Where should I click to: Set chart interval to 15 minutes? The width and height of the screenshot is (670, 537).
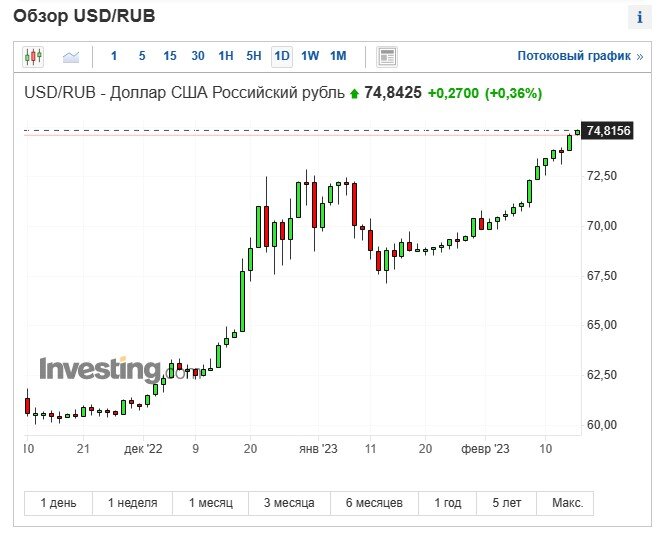point(170,56)
